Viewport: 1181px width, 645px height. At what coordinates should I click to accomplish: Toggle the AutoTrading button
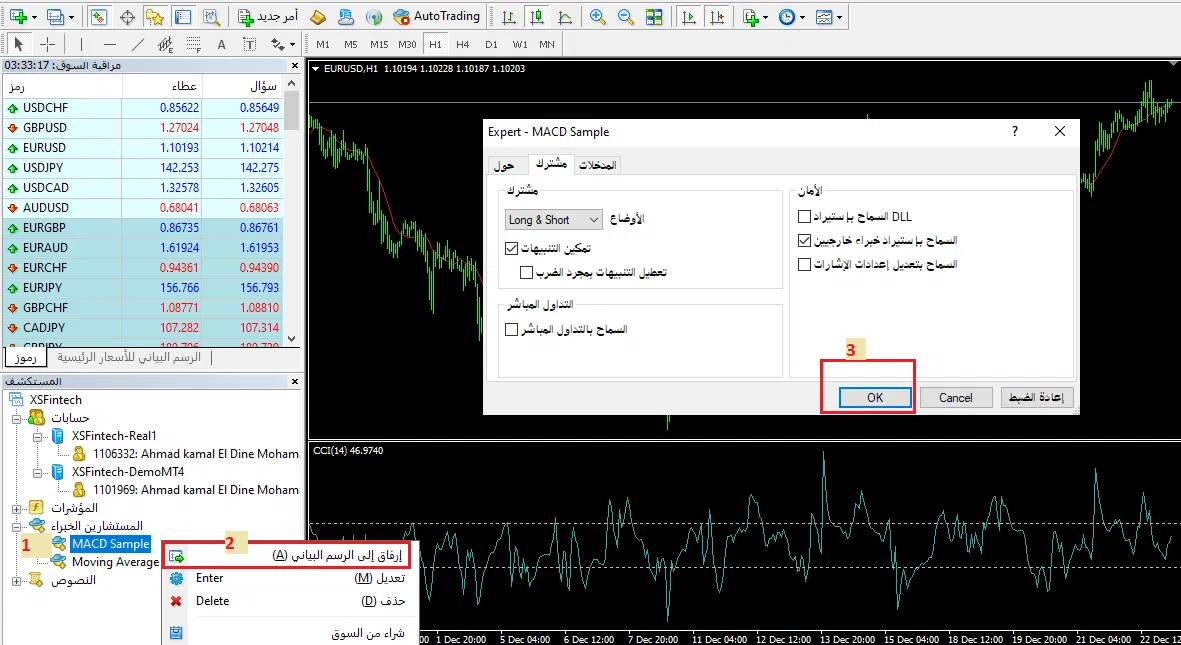pyautogui.click(x=436, y=16)
